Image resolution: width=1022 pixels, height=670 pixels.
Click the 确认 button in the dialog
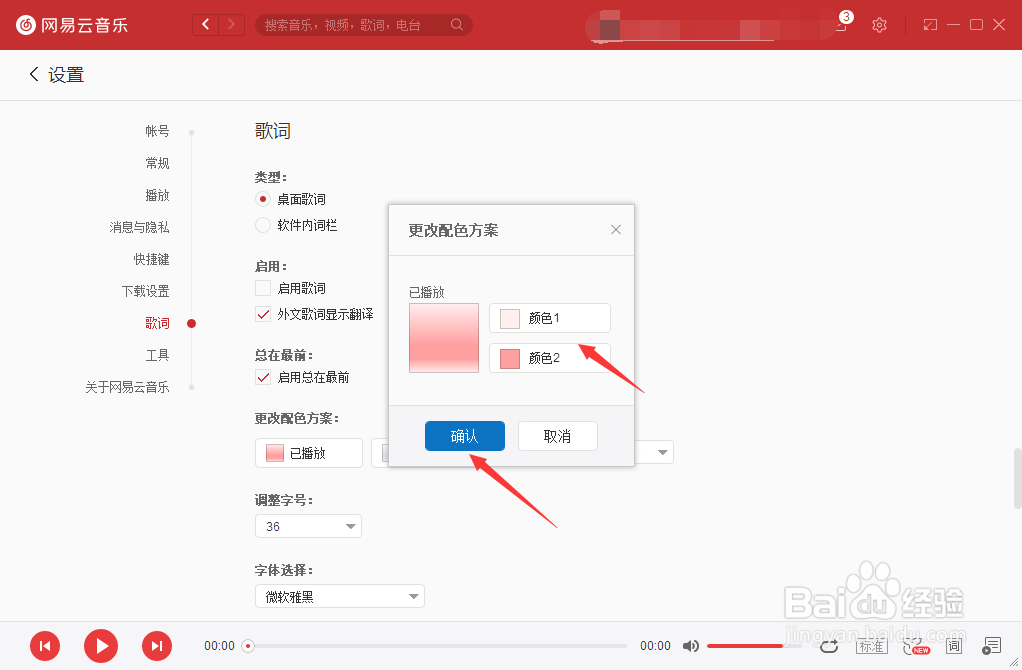click(464, 435)
